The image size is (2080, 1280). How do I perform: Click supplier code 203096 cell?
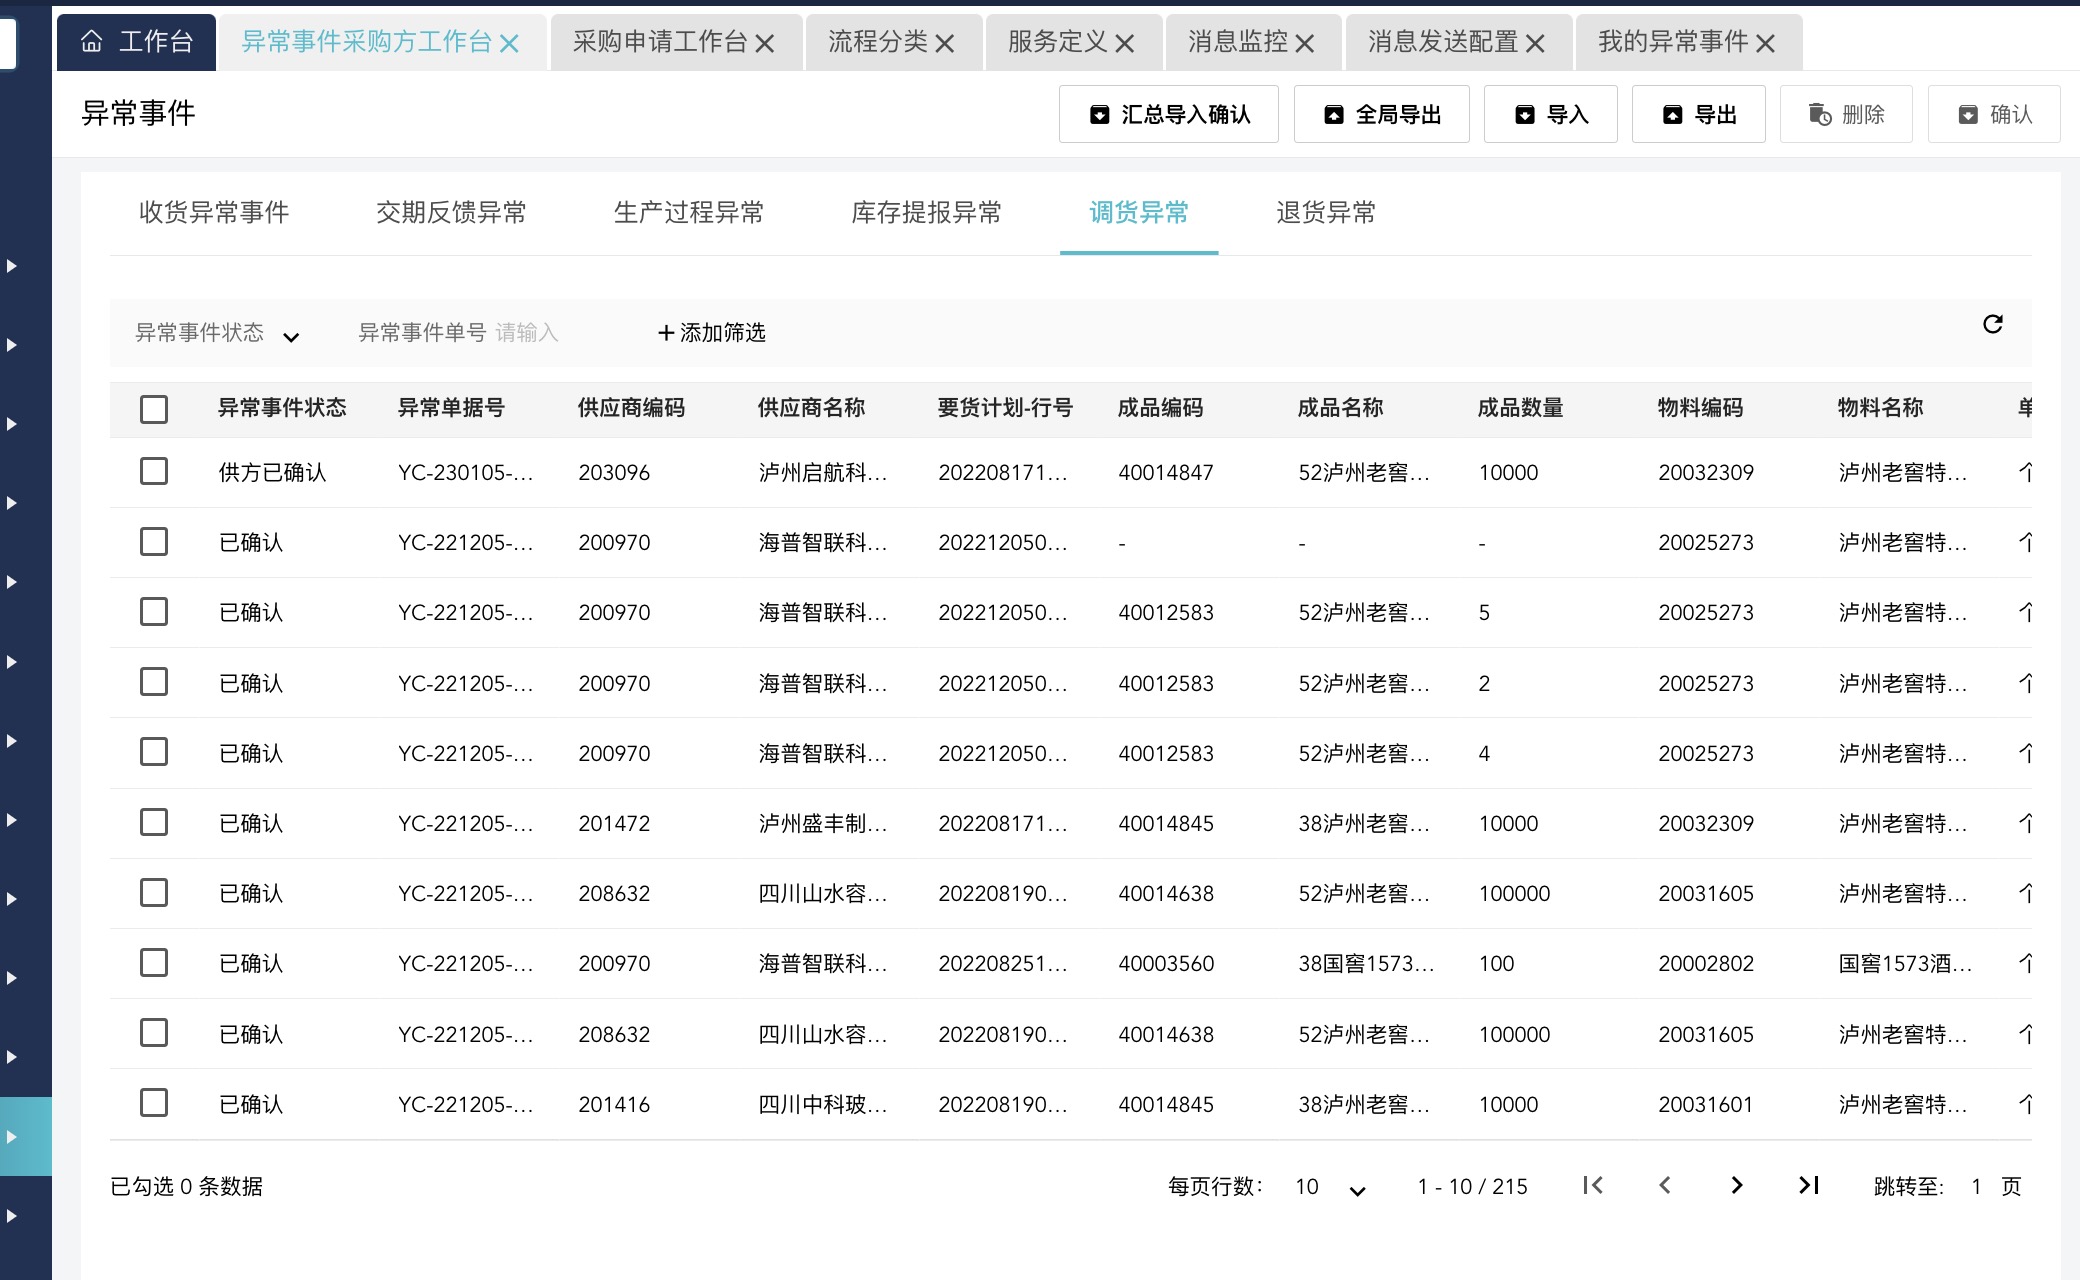(x=614, y=473)
